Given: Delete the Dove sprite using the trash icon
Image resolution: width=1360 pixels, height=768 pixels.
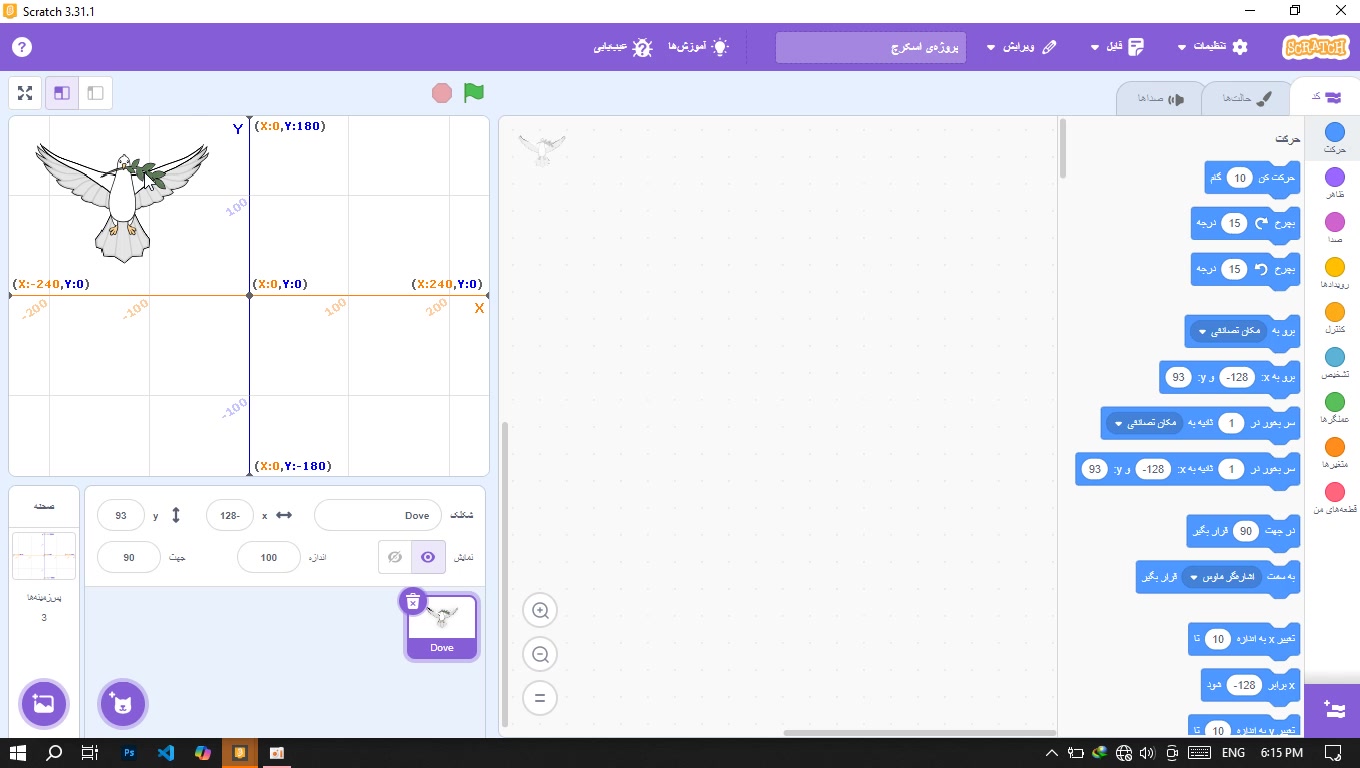Looking at the screenshot, I should tap(412, 601).
